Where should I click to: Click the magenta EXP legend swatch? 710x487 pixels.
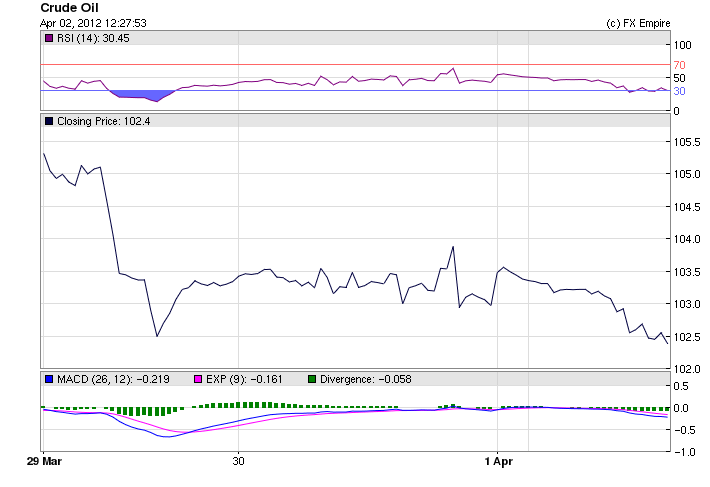coord(198,379)
